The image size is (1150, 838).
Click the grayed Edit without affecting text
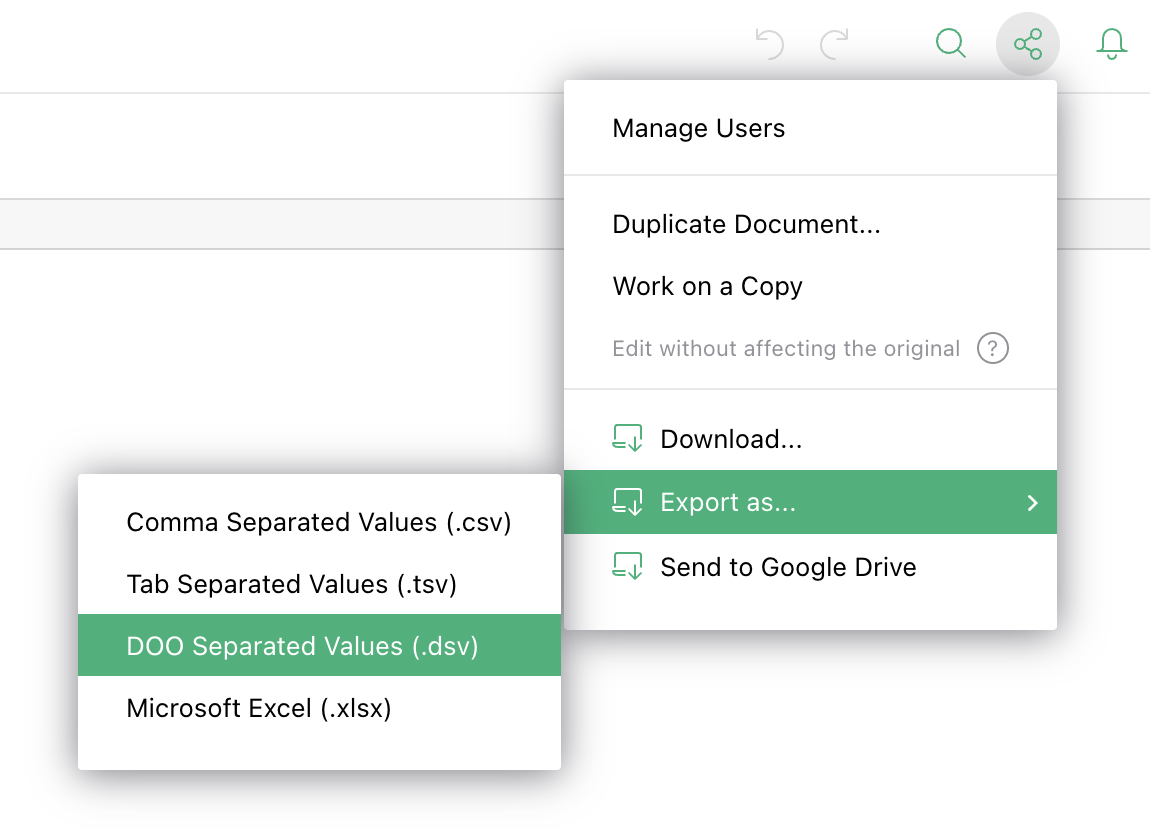point(785,348)
